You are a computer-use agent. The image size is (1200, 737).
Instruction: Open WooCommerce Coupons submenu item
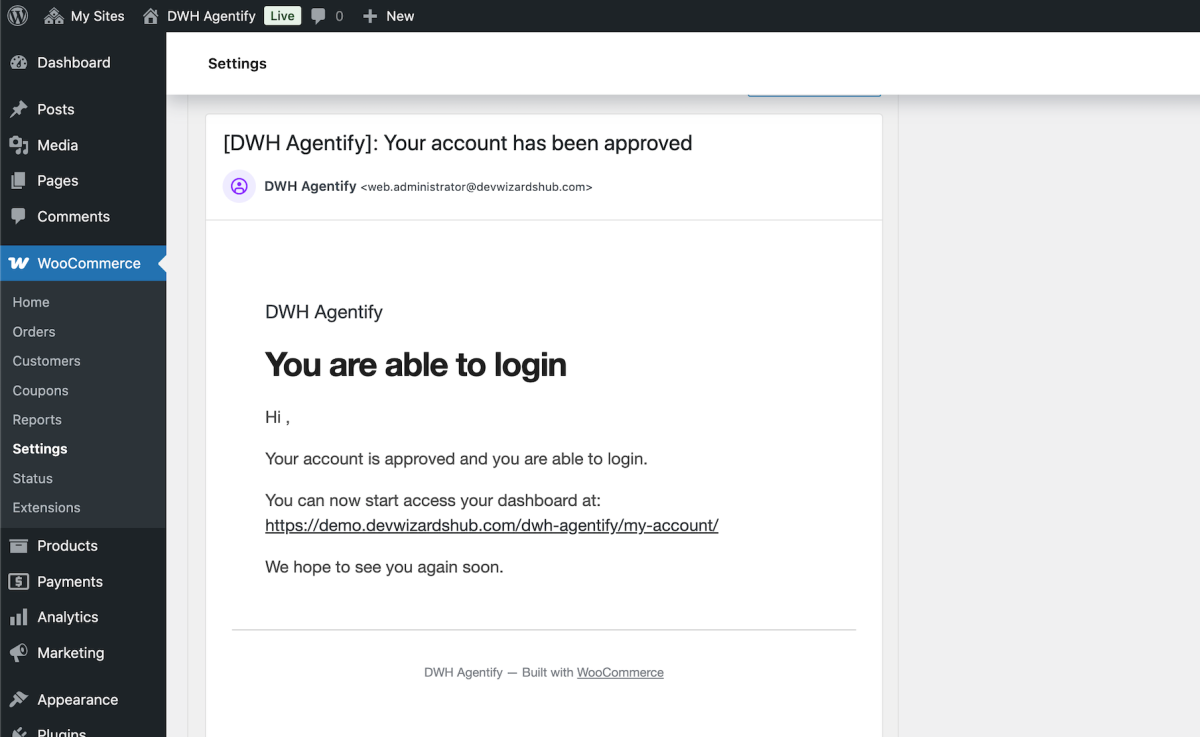[40, 391]
